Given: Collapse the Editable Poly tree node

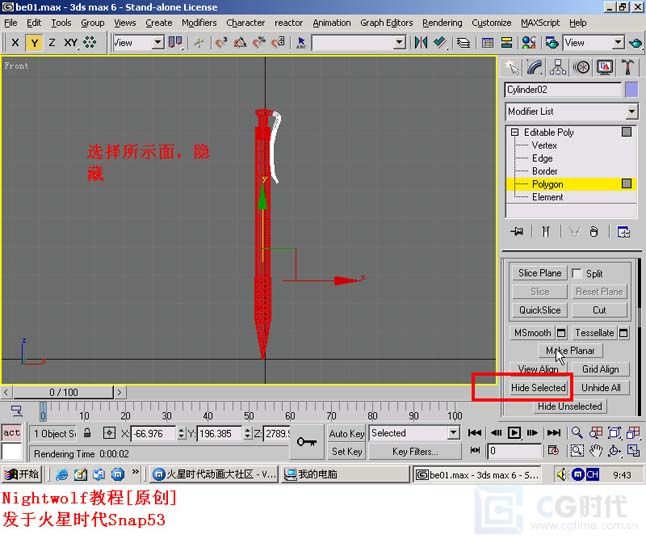Looking at the screenshot, I should coord(515,132).
